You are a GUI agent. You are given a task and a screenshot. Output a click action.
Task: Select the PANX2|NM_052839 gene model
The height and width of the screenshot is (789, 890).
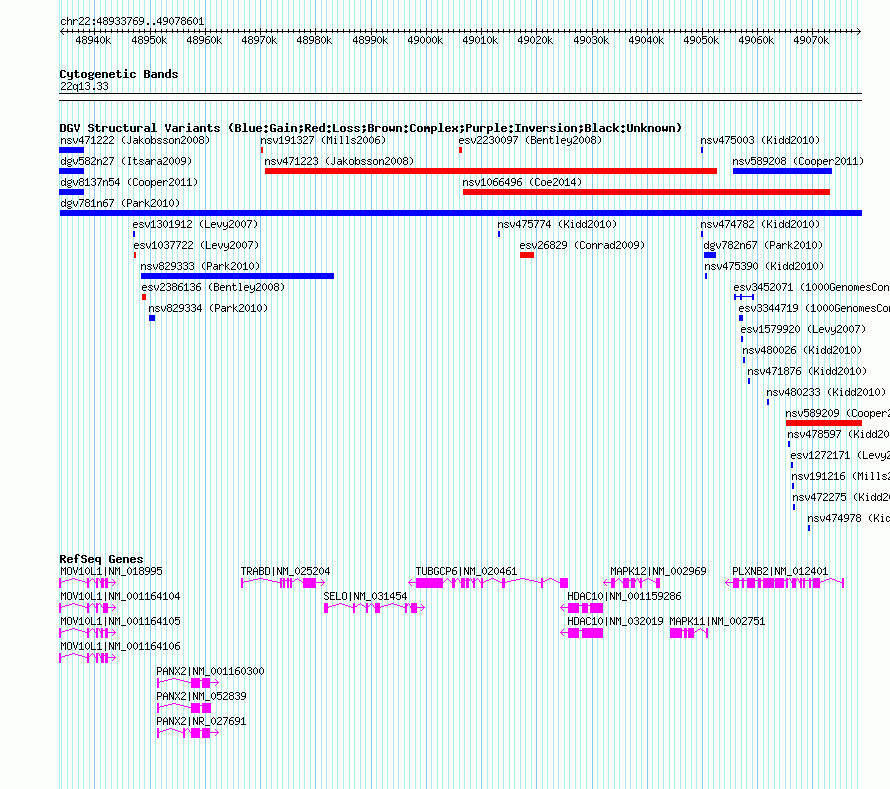pos(184,708)
